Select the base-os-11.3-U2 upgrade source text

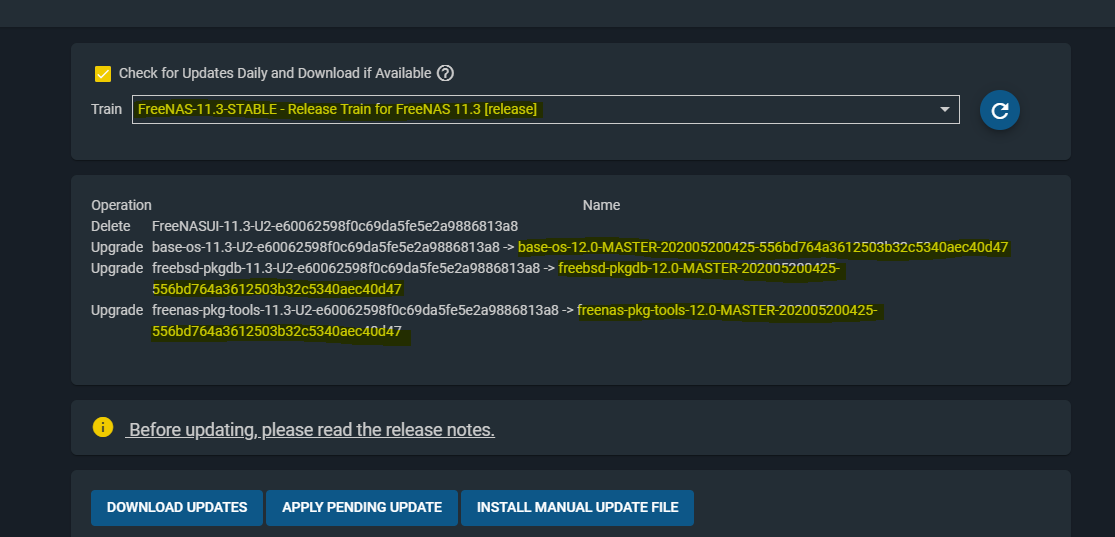point(326,248)
